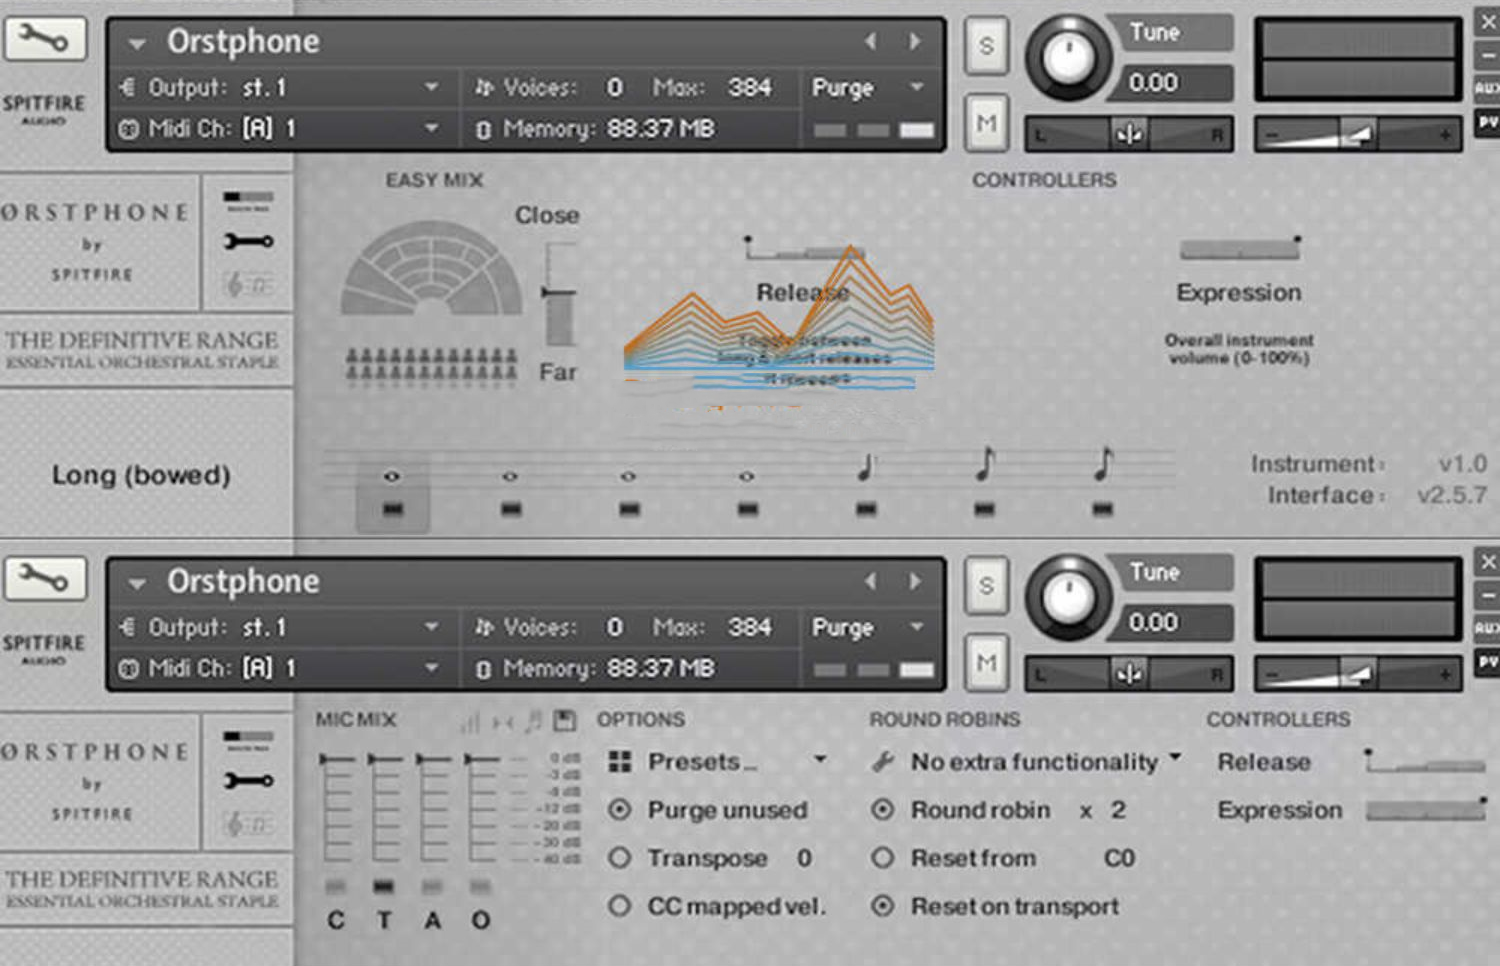Click the volume slider of upper instrument
The image size is (1500, 966).
coord(1358,134)
